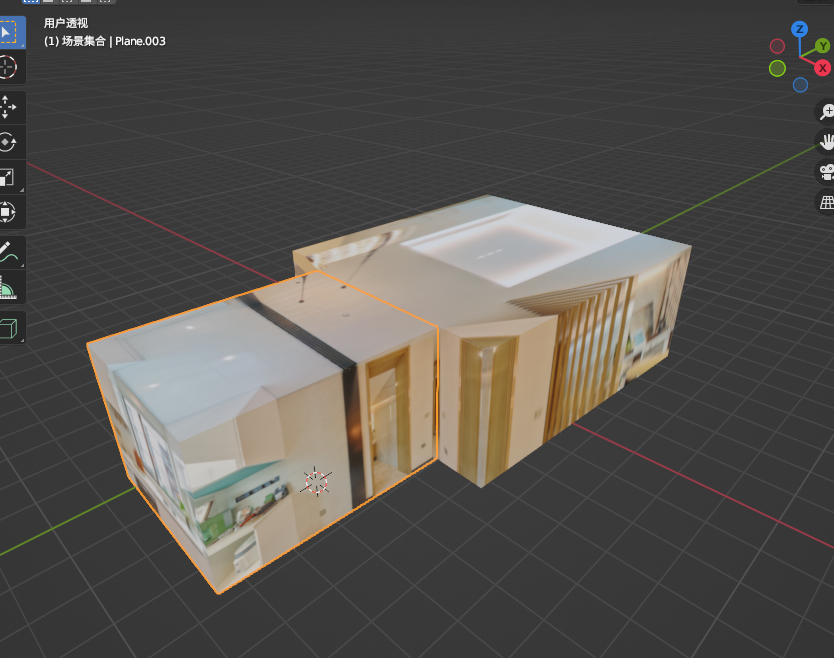Pick the Rotate tool
834x658 pixels.
[x=8, y=143]
